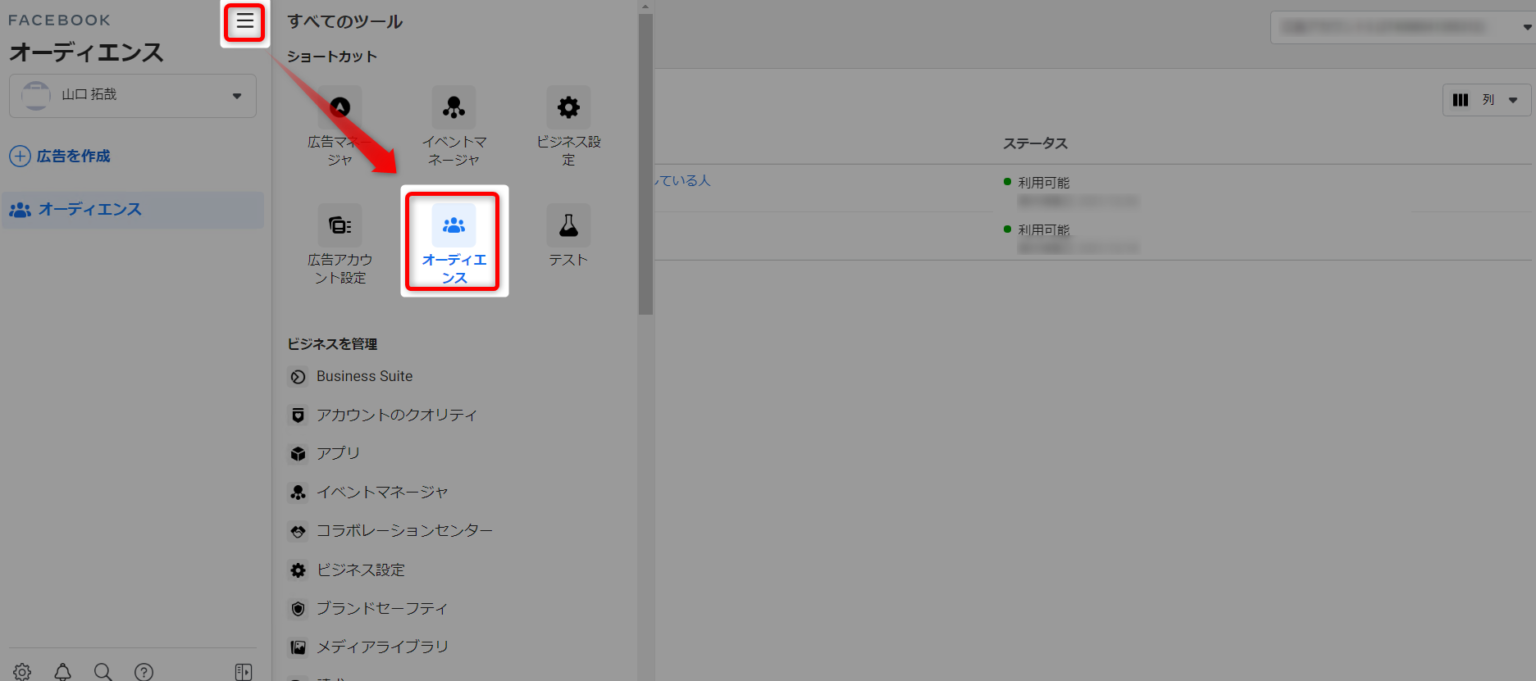Open the 広告マネージャ shortcut
This screenshot has width=1536, height=681.
point(340,127)
